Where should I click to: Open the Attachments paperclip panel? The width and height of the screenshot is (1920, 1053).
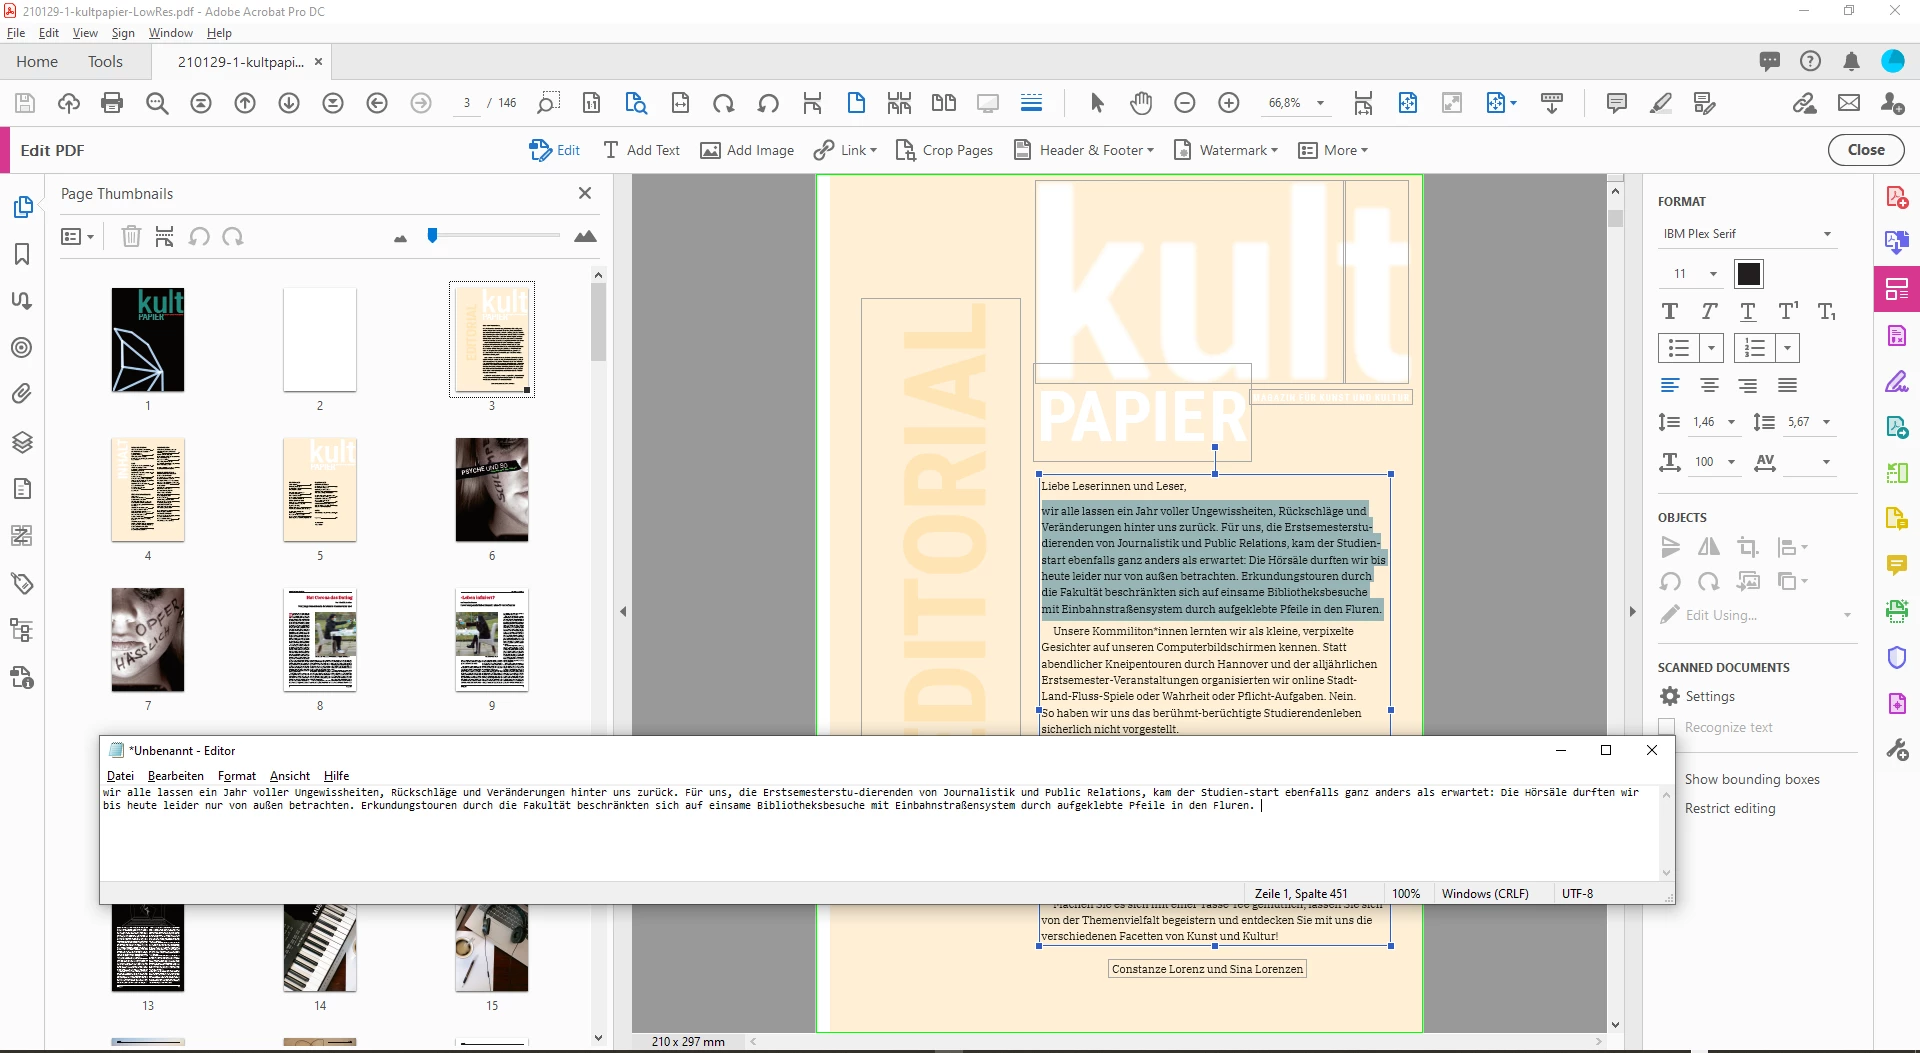click(x=22, y=394)
